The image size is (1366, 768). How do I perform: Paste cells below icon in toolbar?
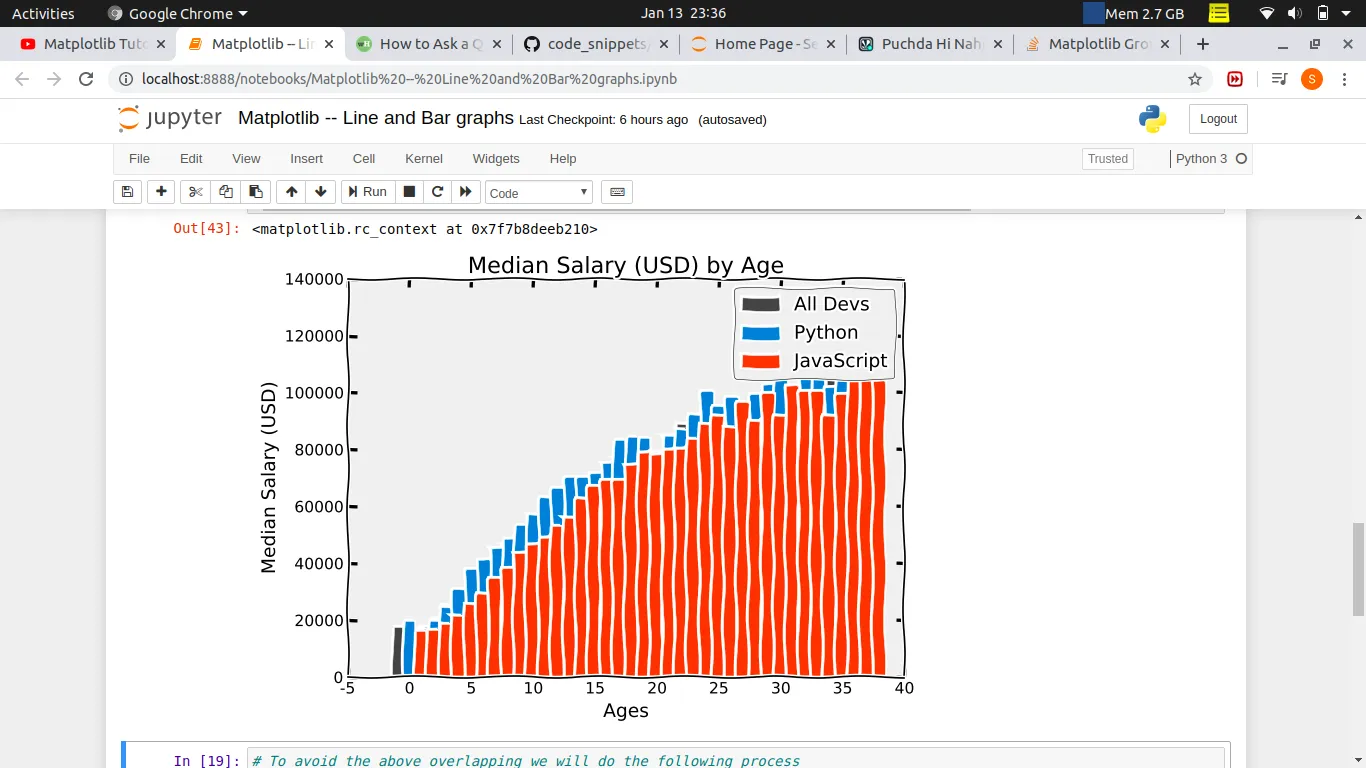pos(256,192)
